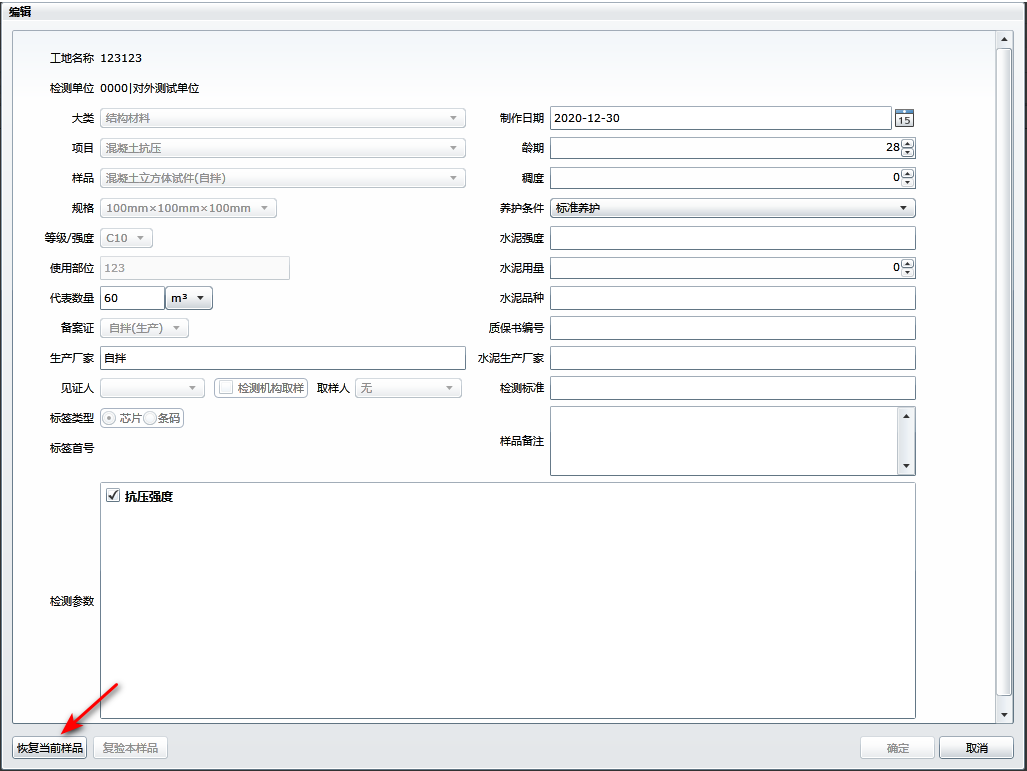Click the main window scrollbar down arrow
This screenshot has height=771, width=1027.
click(1005, 715)
